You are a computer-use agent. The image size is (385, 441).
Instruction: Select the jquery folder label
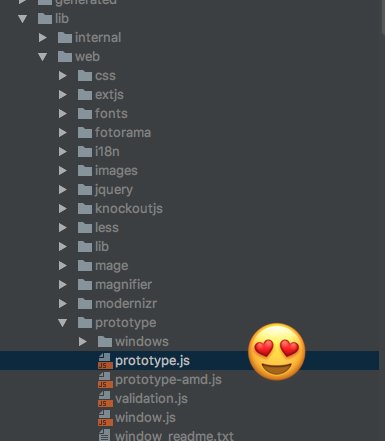(114, 190)
